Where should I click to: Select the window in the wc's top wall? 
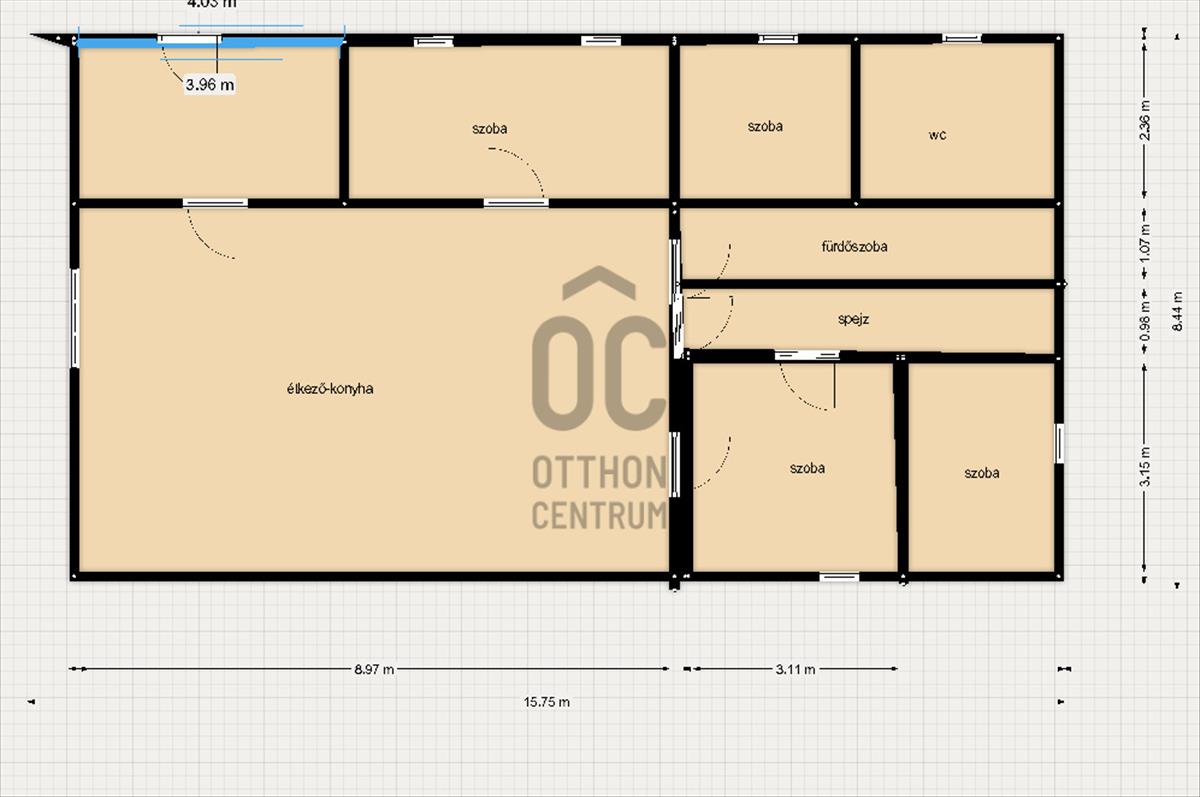click(x=961, y=39)
